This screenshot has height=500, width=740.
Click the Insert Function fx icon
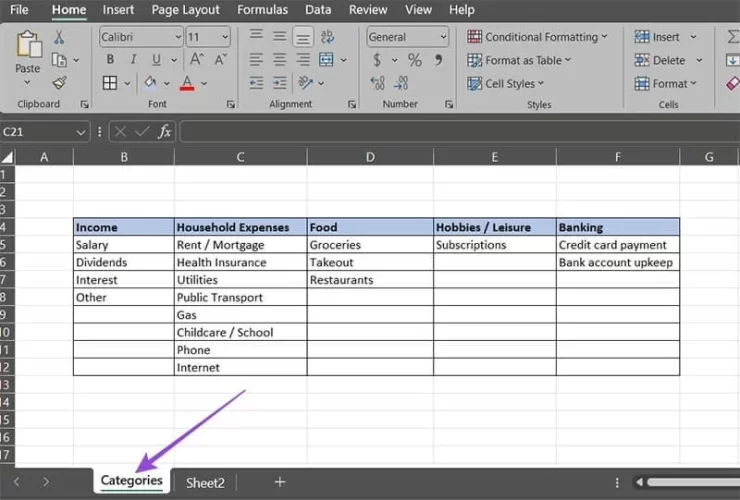(x=165, y=131)
